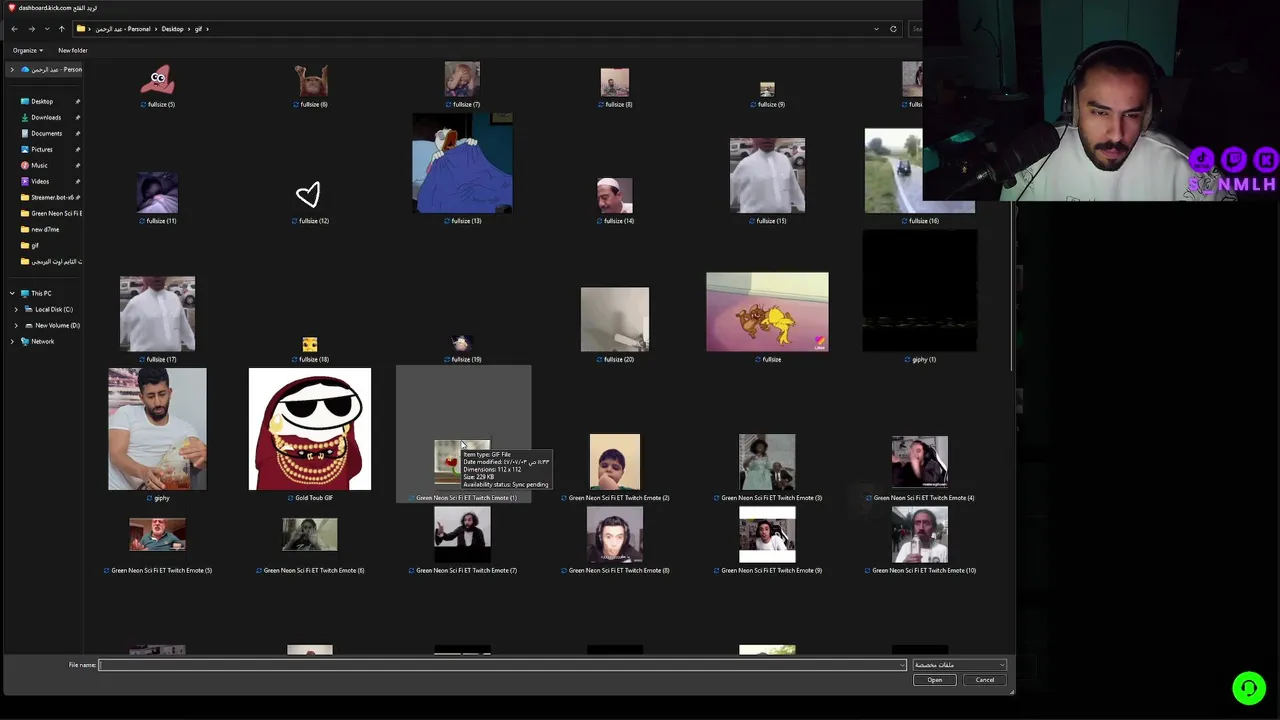Select the fullsize (17) gif thumbnail
This screenshot has height=720, width=1280.
point(158,314)
